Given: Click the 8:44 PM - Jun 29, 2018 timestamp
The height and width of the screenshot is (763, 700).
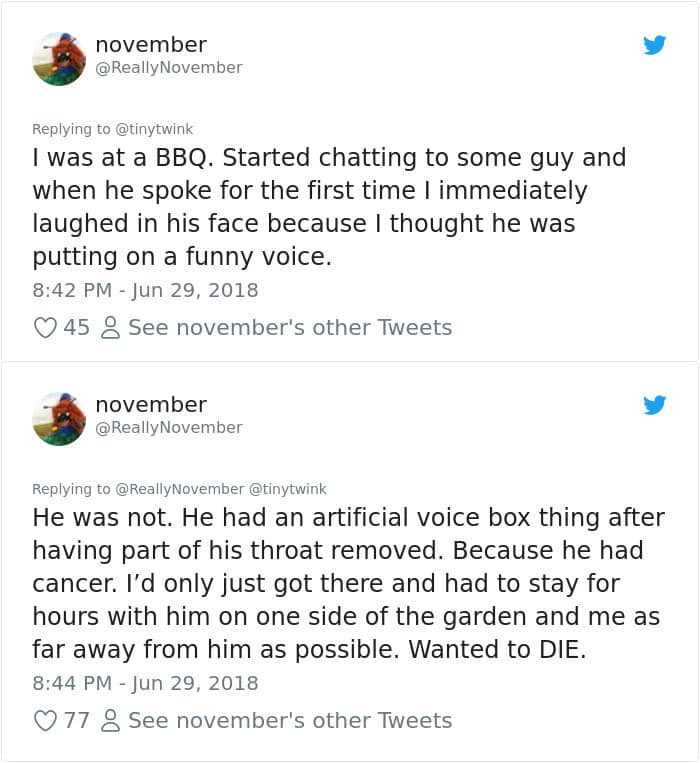Looking at the screenshot, I should [x=145, y=683].
